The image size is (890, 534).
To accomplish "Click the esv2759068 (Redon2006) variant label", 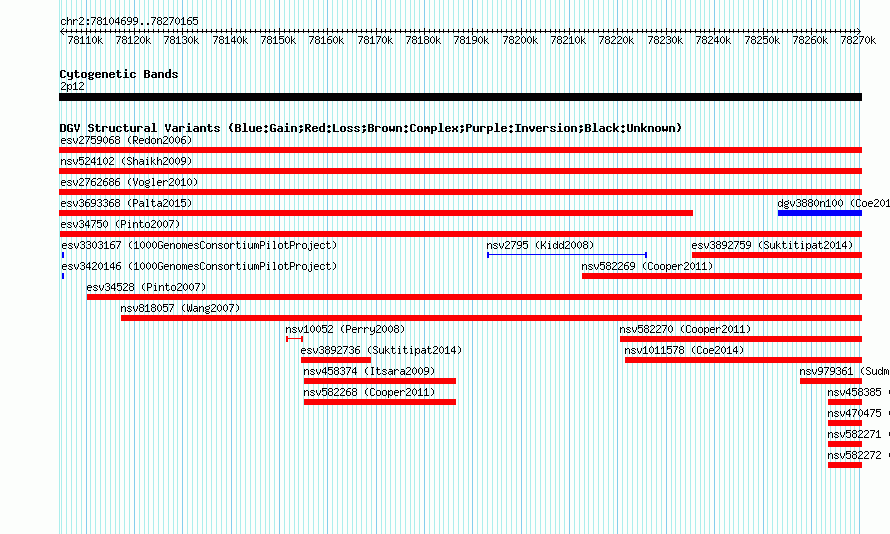I will pyautogui.click(x=126, y=140).
